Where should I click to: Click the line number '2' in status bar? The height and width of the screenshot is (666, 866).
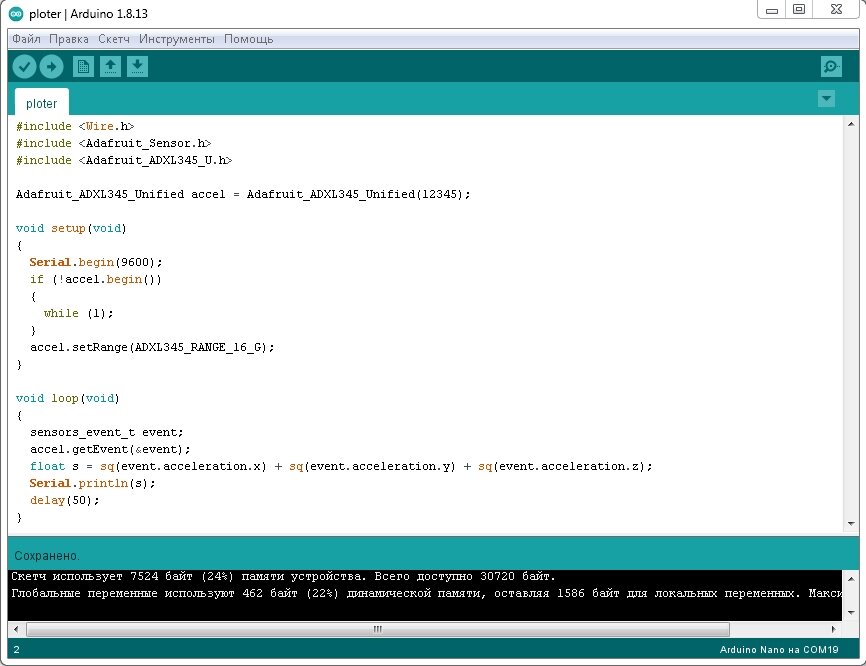point(17,650)
